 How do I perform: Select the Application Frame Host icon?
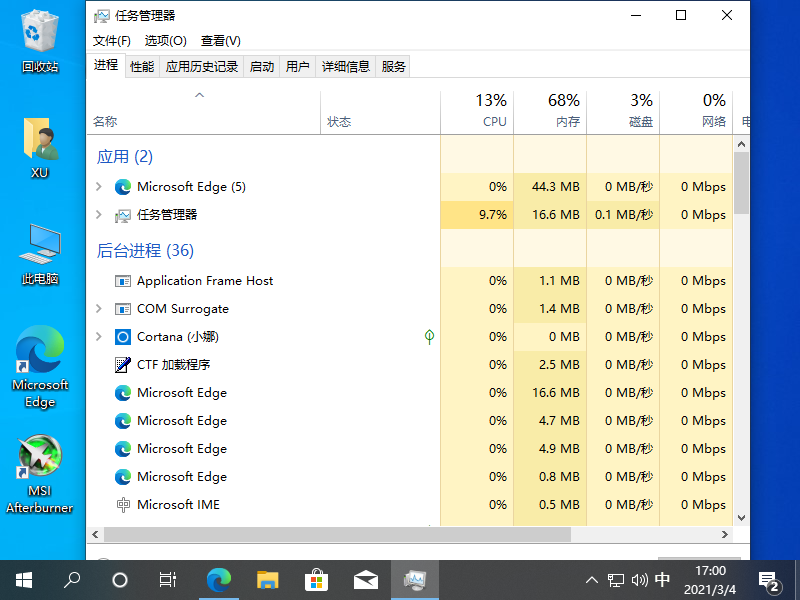pyautogui.click(x=123, y=281)
